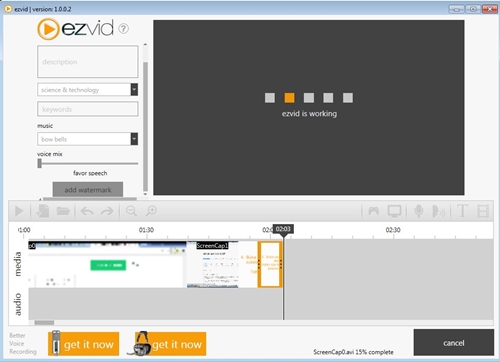500x362 pixels.
Task: Click the favor speech label
Action: tap(90, 173)
